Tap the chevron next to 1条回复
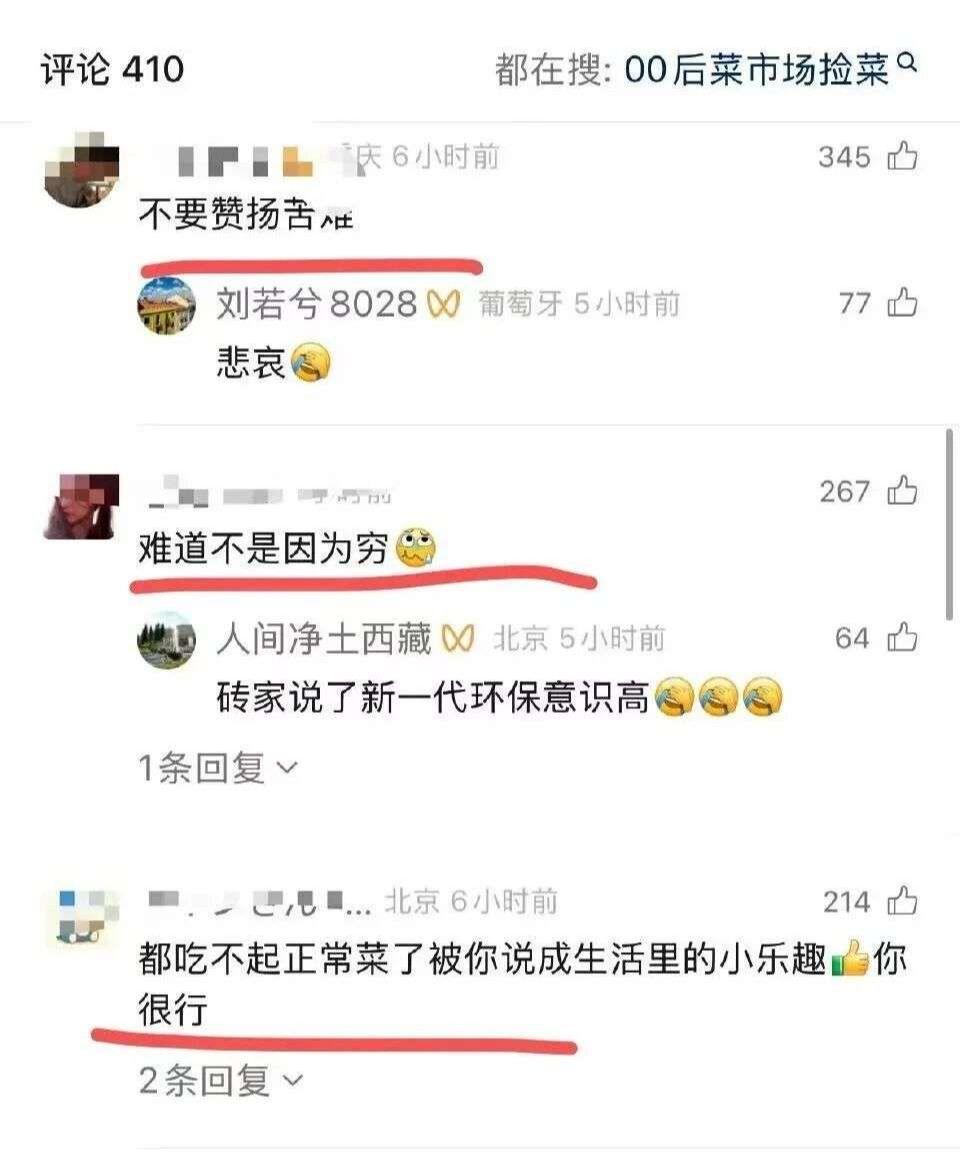960x1159 pixels. [287, 769]
